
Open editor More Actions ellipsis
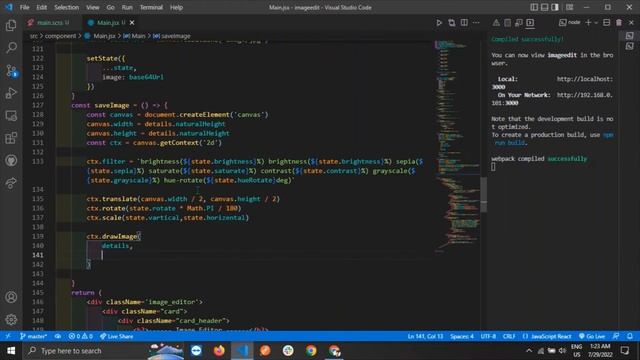476,23
